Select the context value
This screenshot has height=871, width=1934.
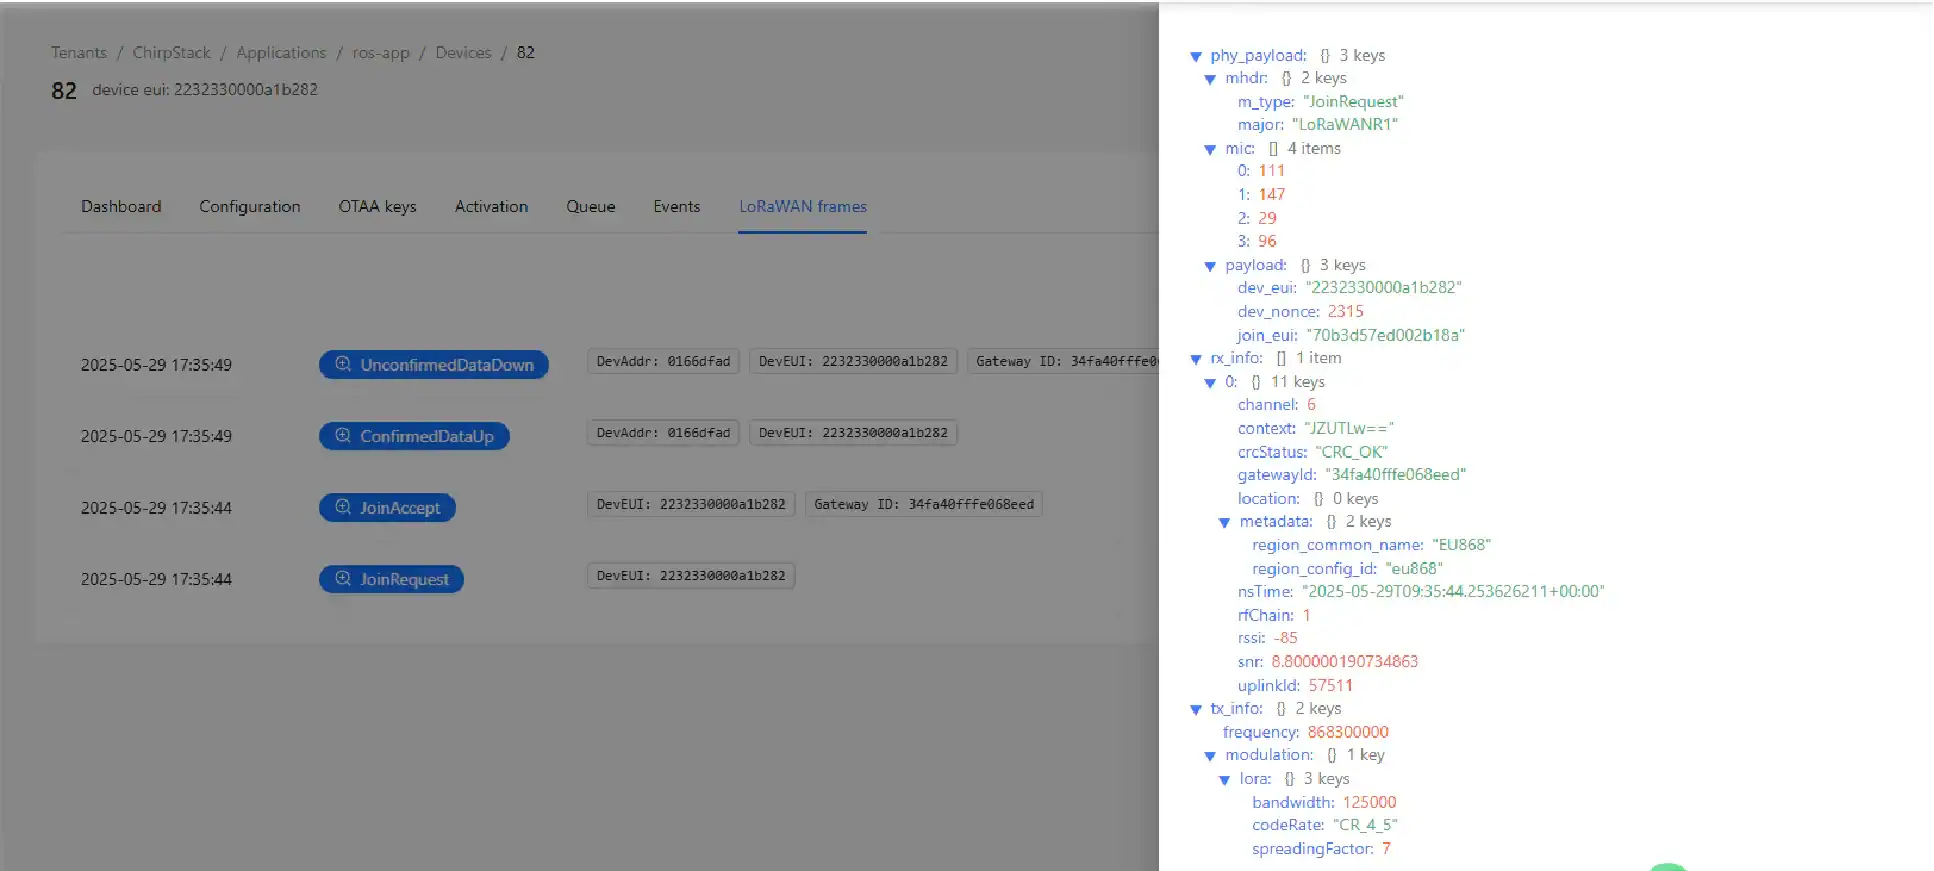1348,429
